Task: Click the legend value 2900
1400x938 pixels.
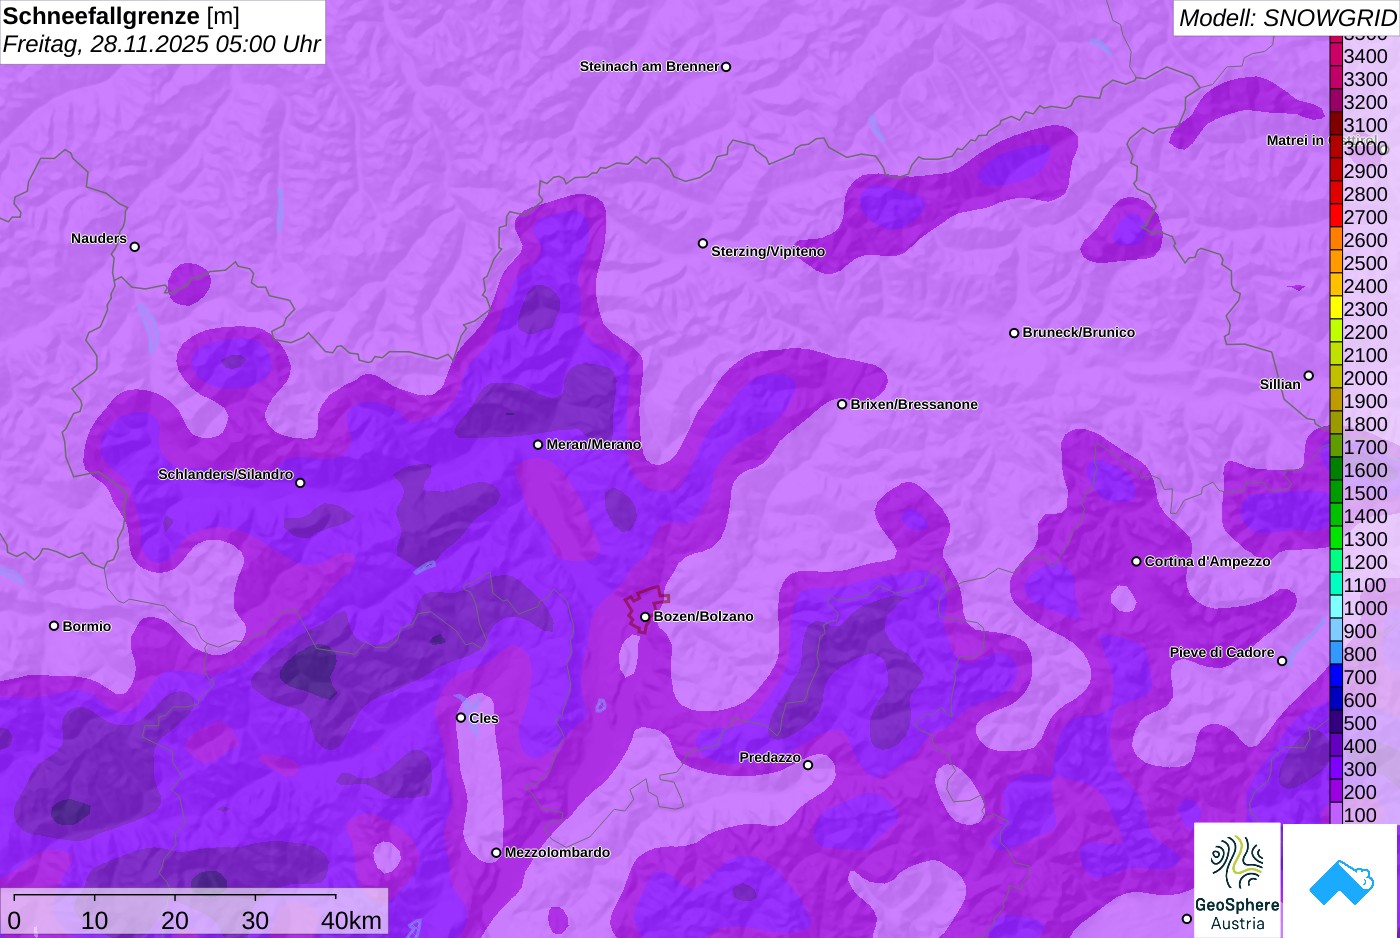Action: coord(1366,171)
